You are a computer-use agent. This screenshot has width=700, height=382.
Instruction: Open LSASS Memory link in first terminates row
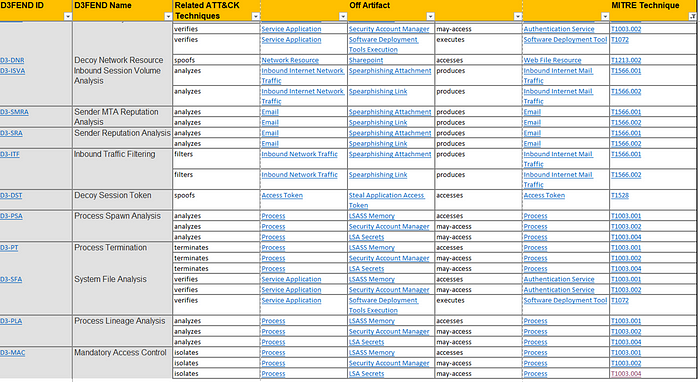click(x=372, y=248)
